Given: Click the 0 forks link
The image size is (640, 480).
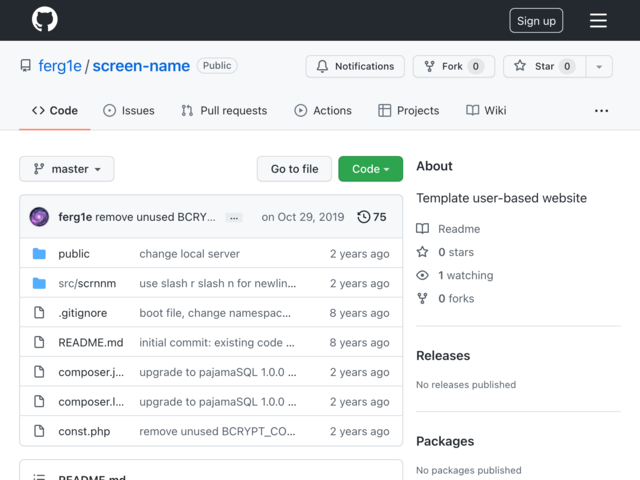Looking at the screenshot, I should (456, 298).
